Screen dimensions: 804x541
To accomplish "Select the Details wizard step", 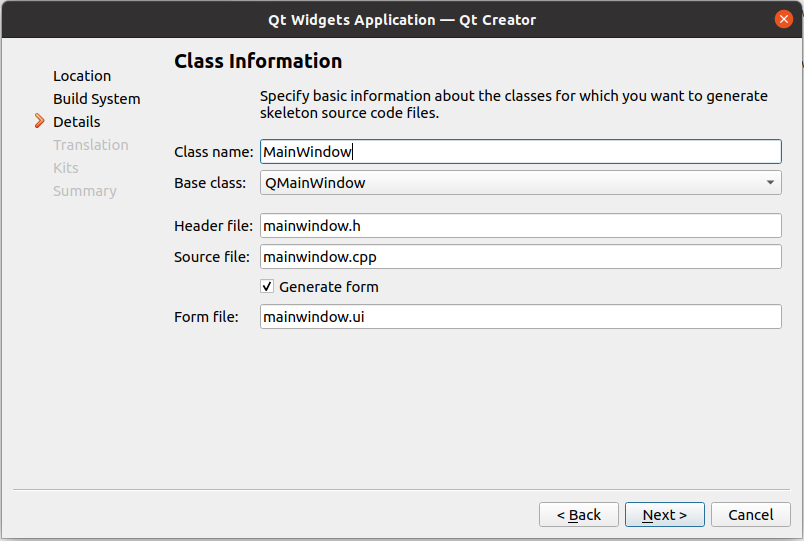I will click(77, 122).
